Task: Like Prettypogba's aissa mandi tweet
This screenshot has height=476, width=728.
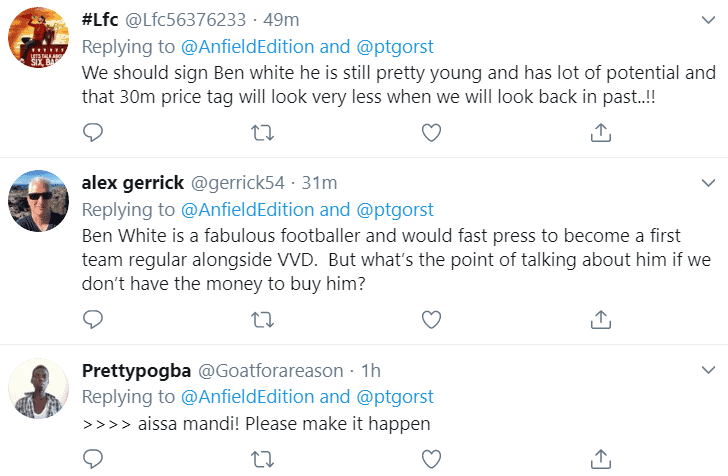Action: click(431, 459)
